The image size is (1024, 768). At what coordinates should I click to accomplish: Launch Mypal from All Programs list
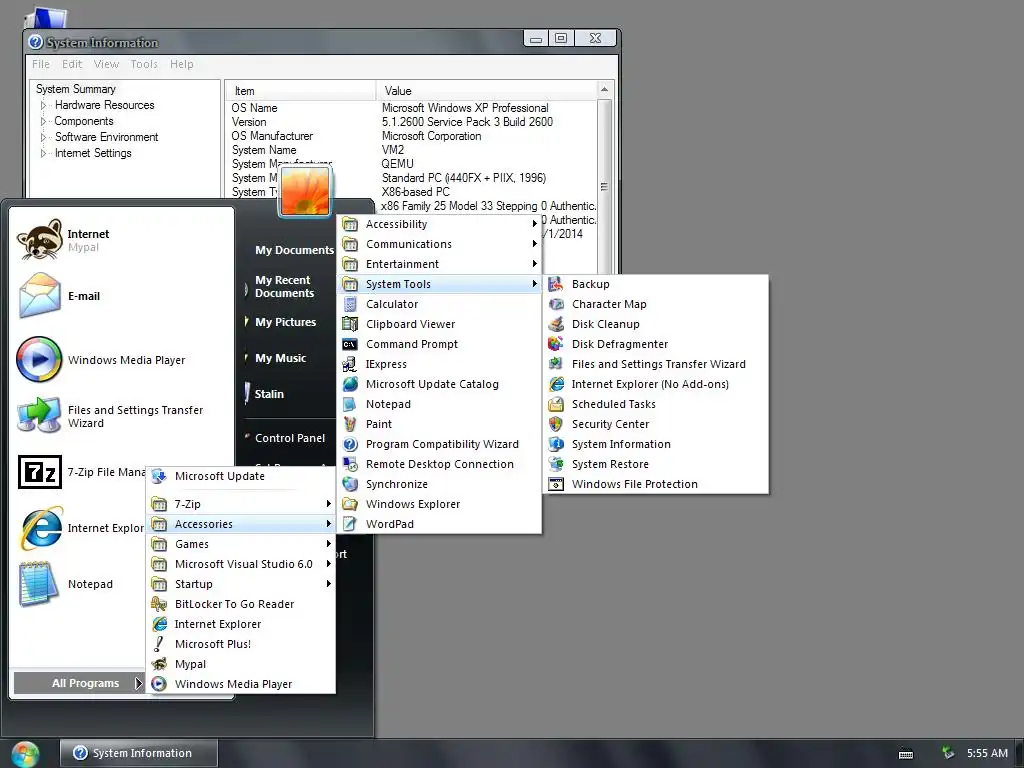click(240, 664)
